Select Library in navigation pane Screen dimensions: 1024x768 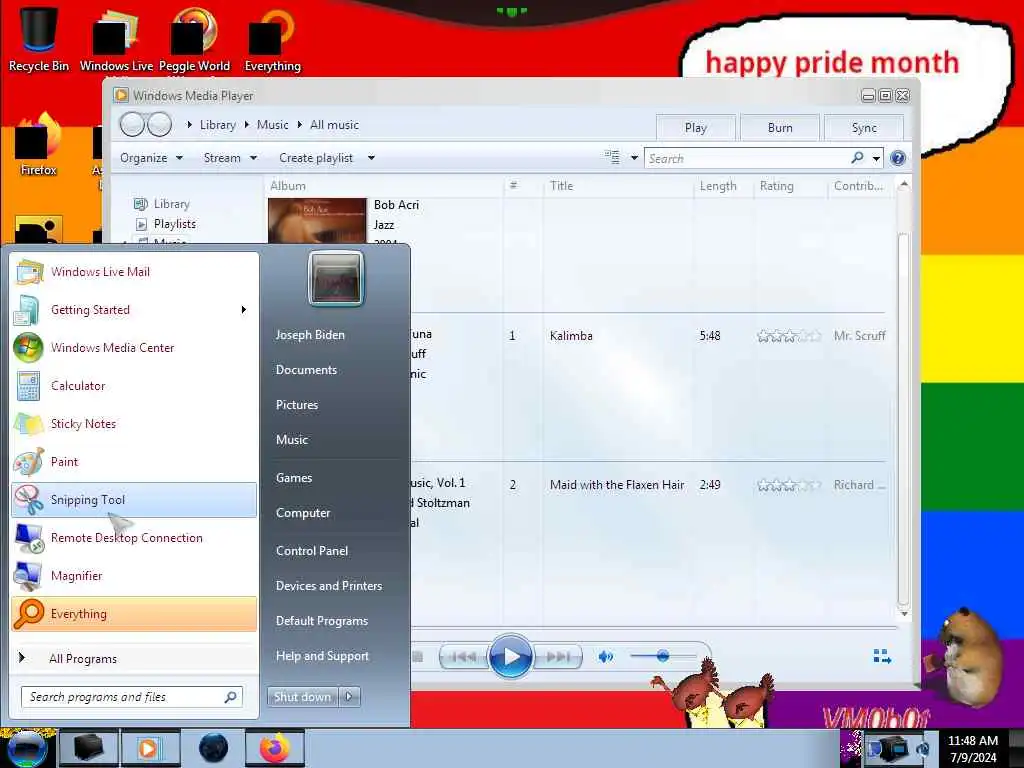point(171,204)
